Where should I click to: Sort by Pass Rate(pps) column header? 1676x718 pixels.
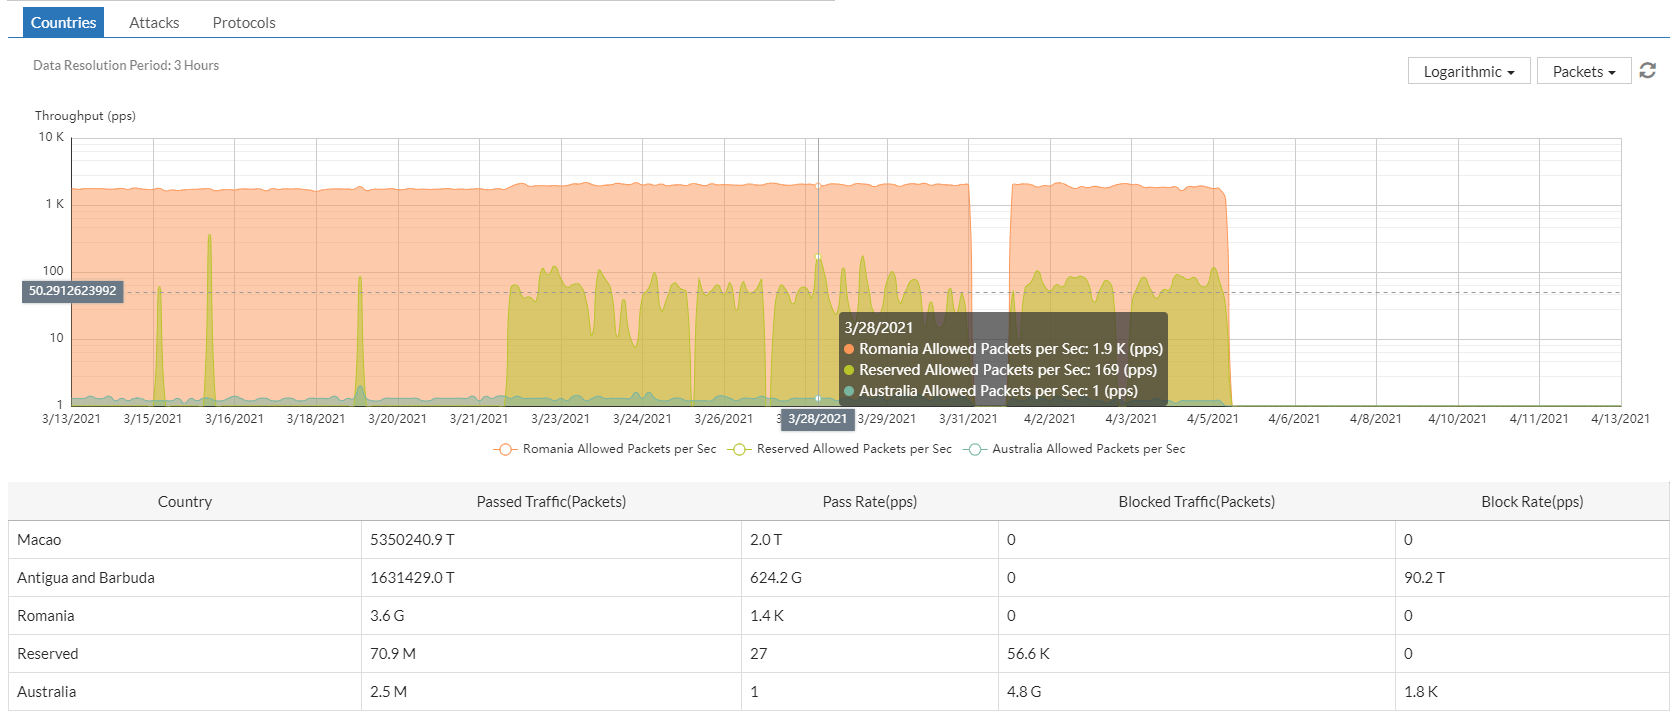coord(869,502)
